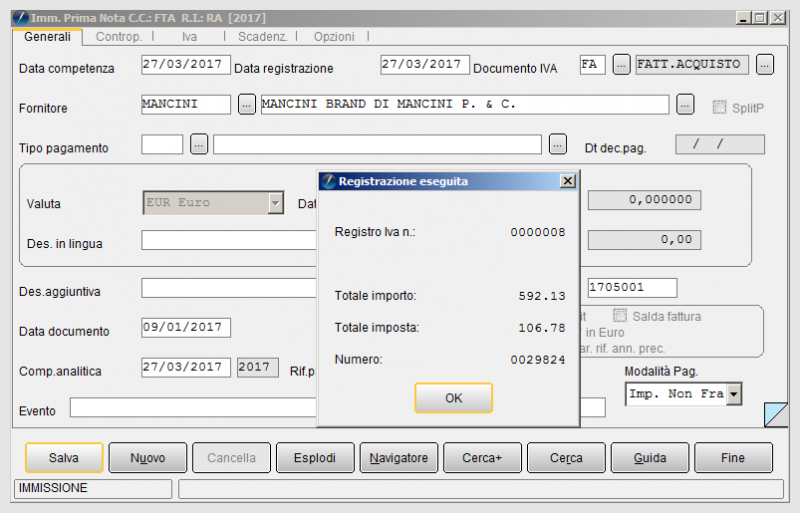
Task: Start a new entry with Nuovo
Action: pos(147,457)
